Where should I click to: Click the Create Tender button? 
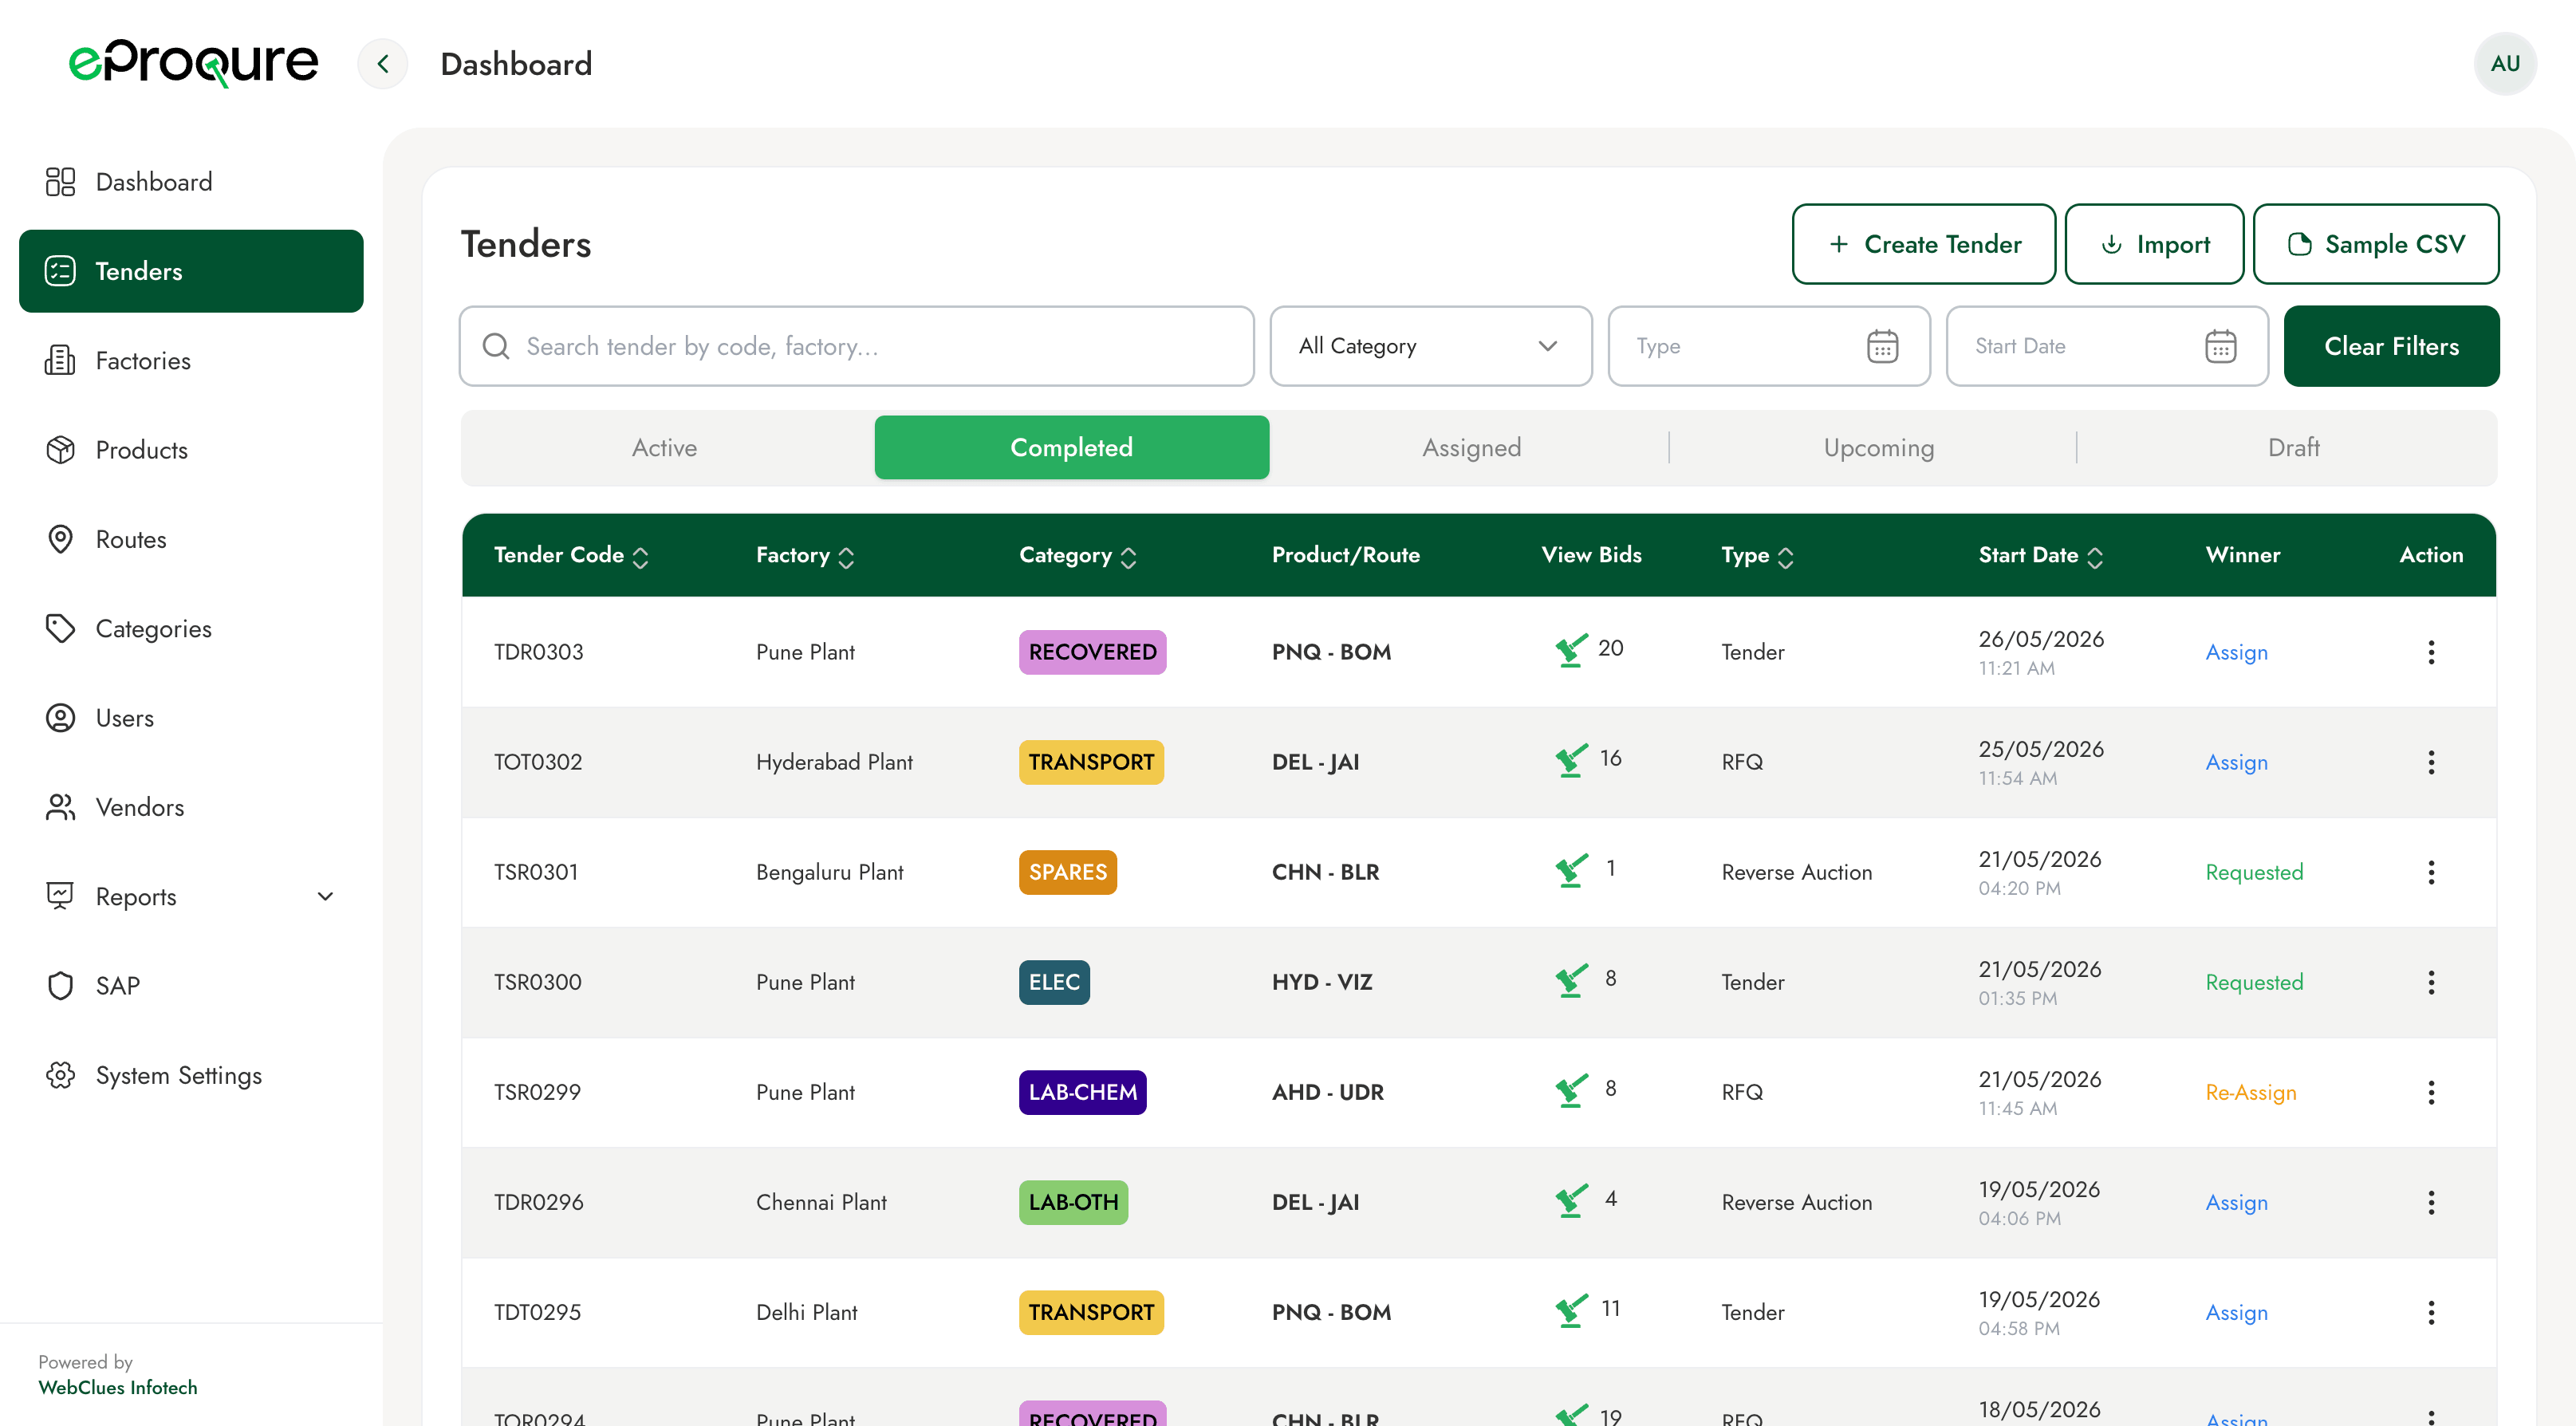pos(1923,244)
